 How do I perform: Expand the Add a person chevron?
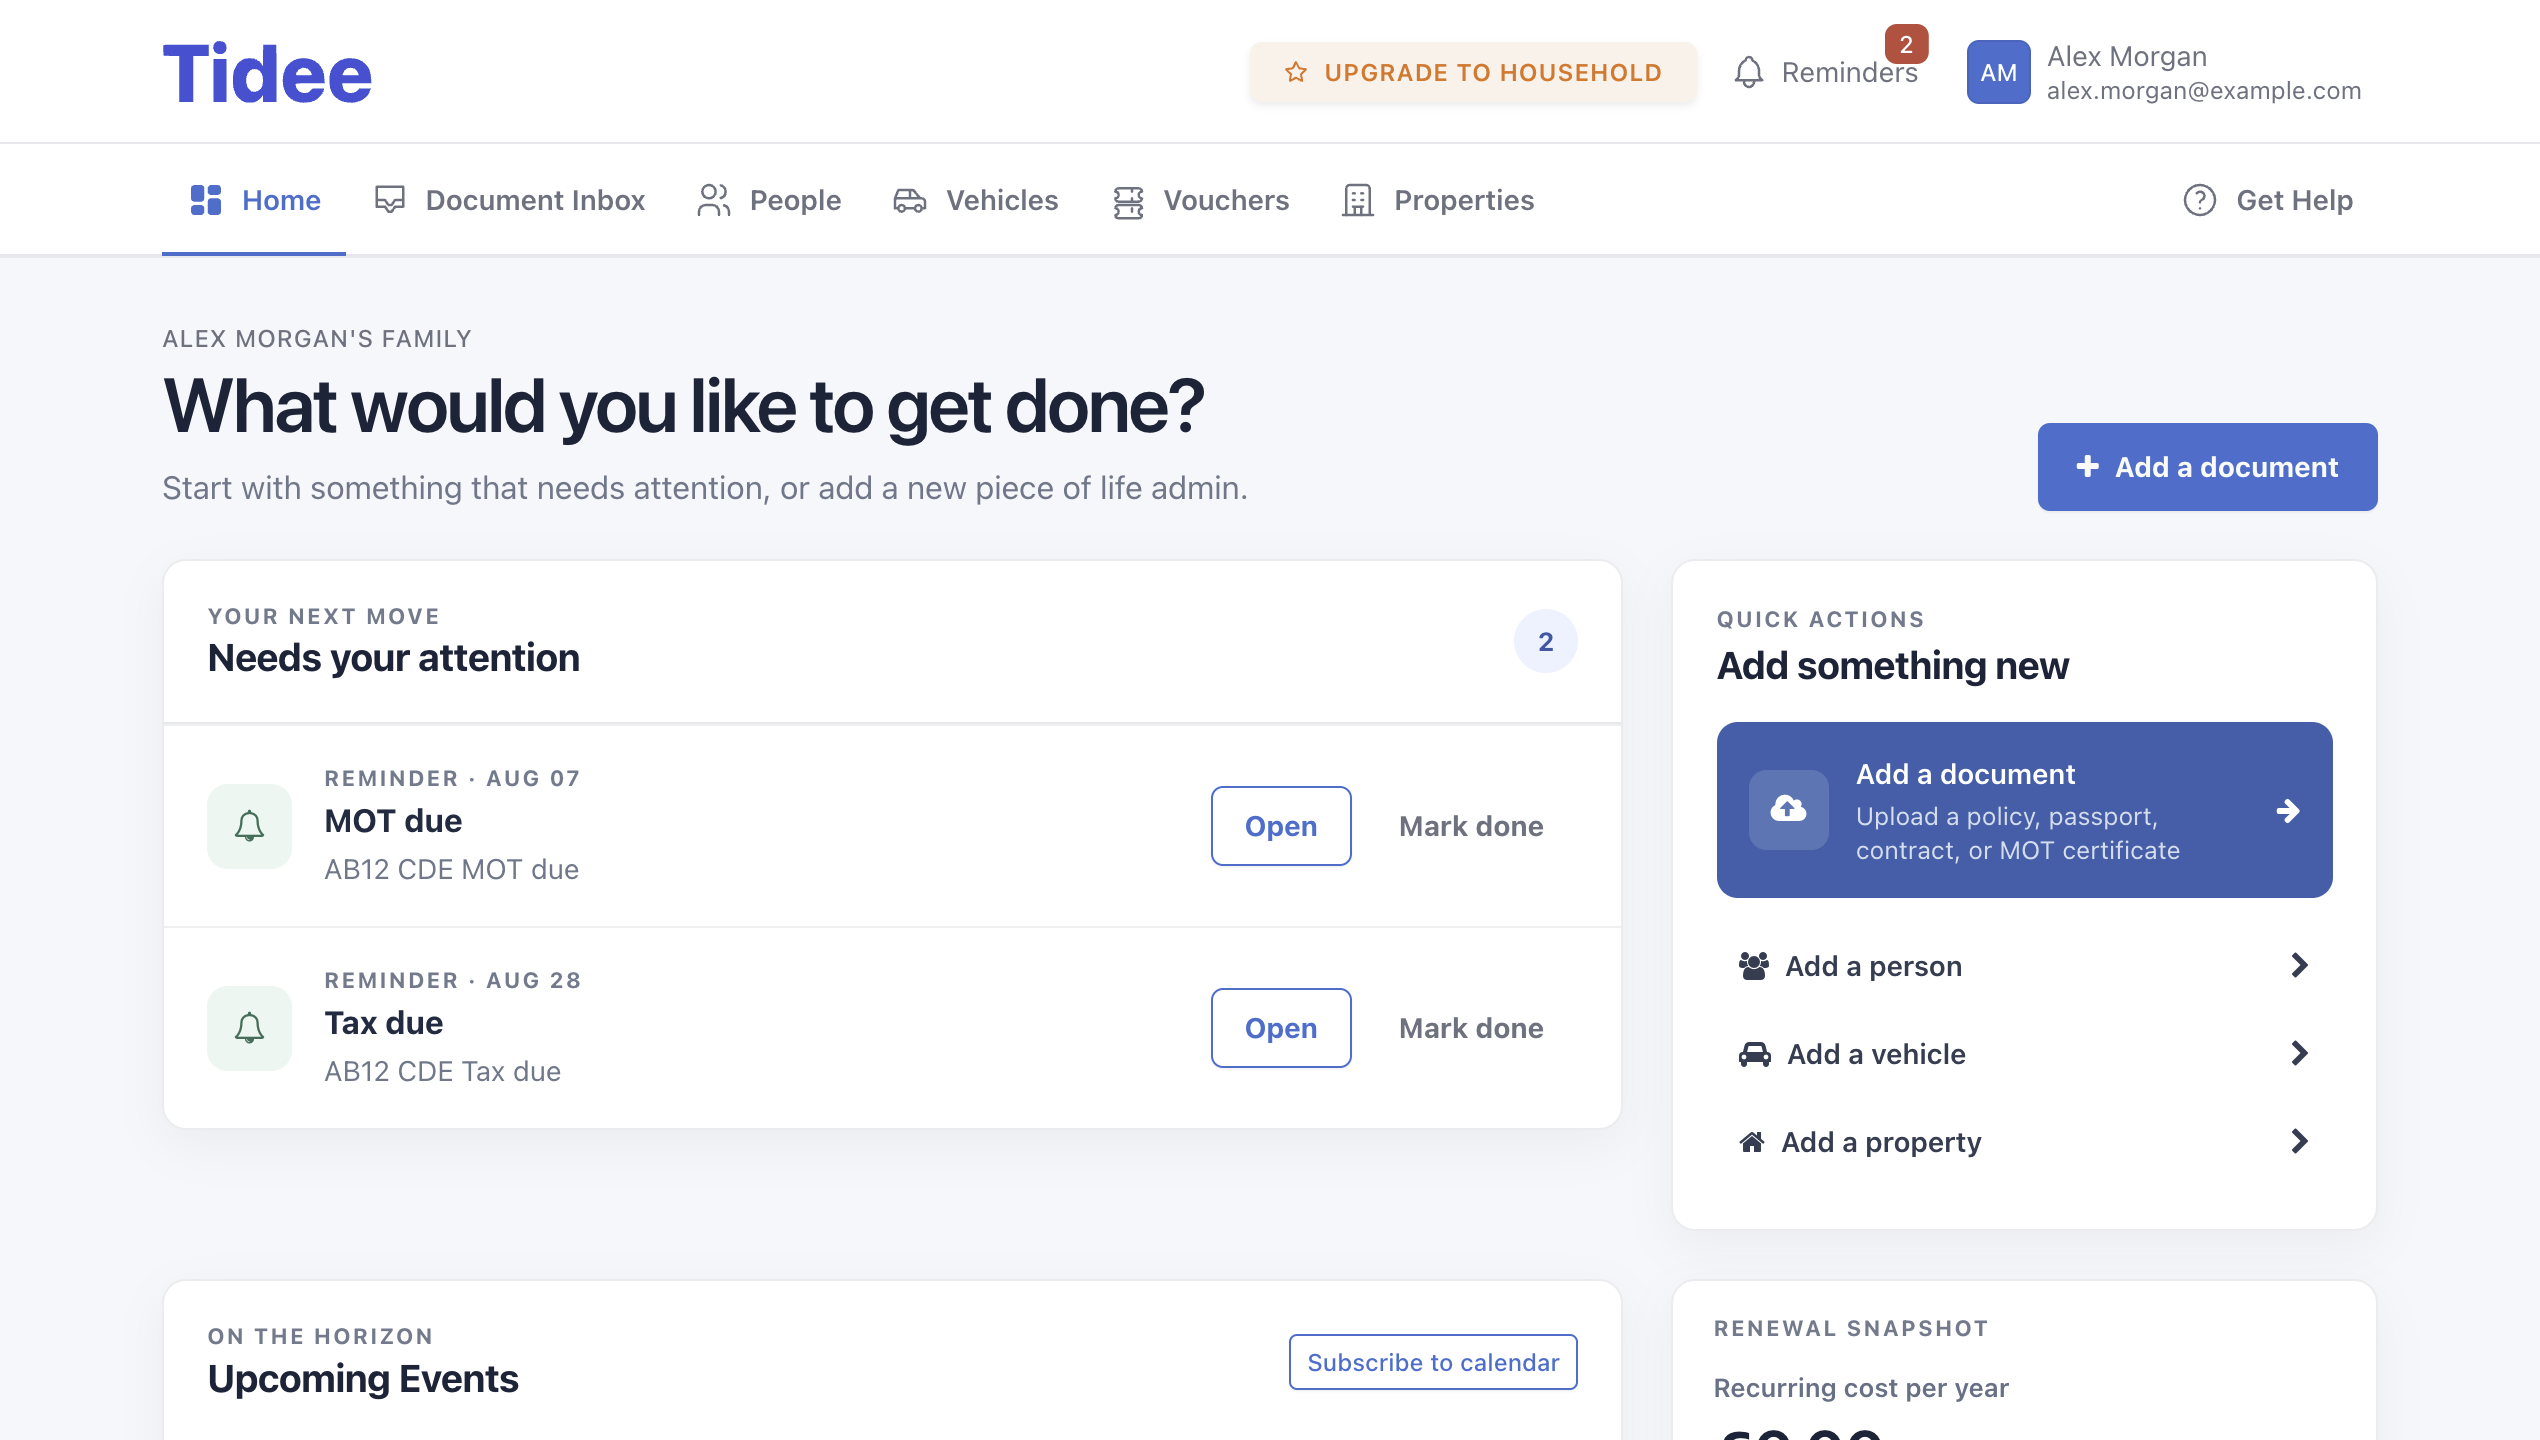2299,965
